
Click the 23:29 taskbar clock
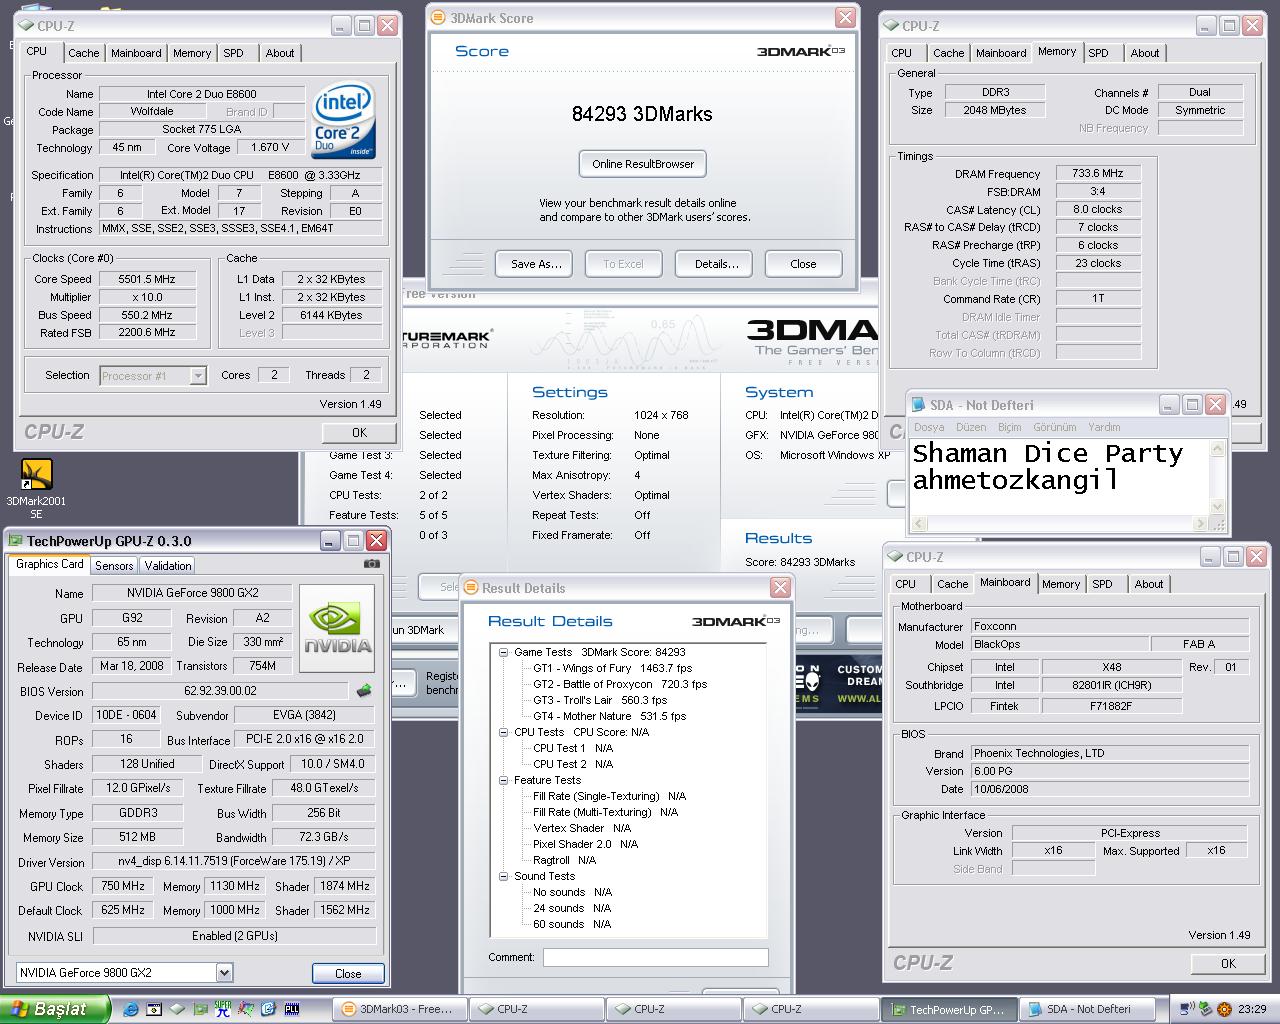(1252, 1009)
